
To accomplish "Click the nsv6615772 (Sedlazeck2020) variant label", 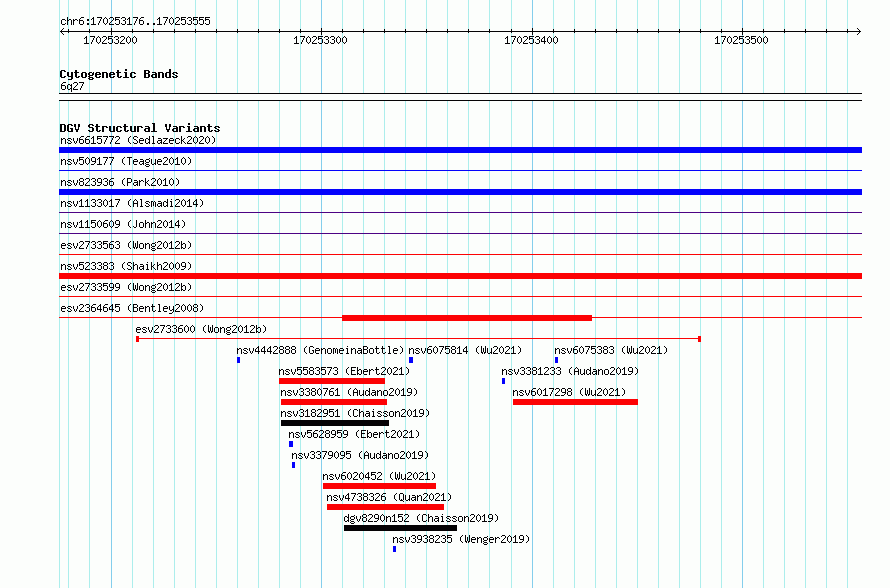I will 138,140.
